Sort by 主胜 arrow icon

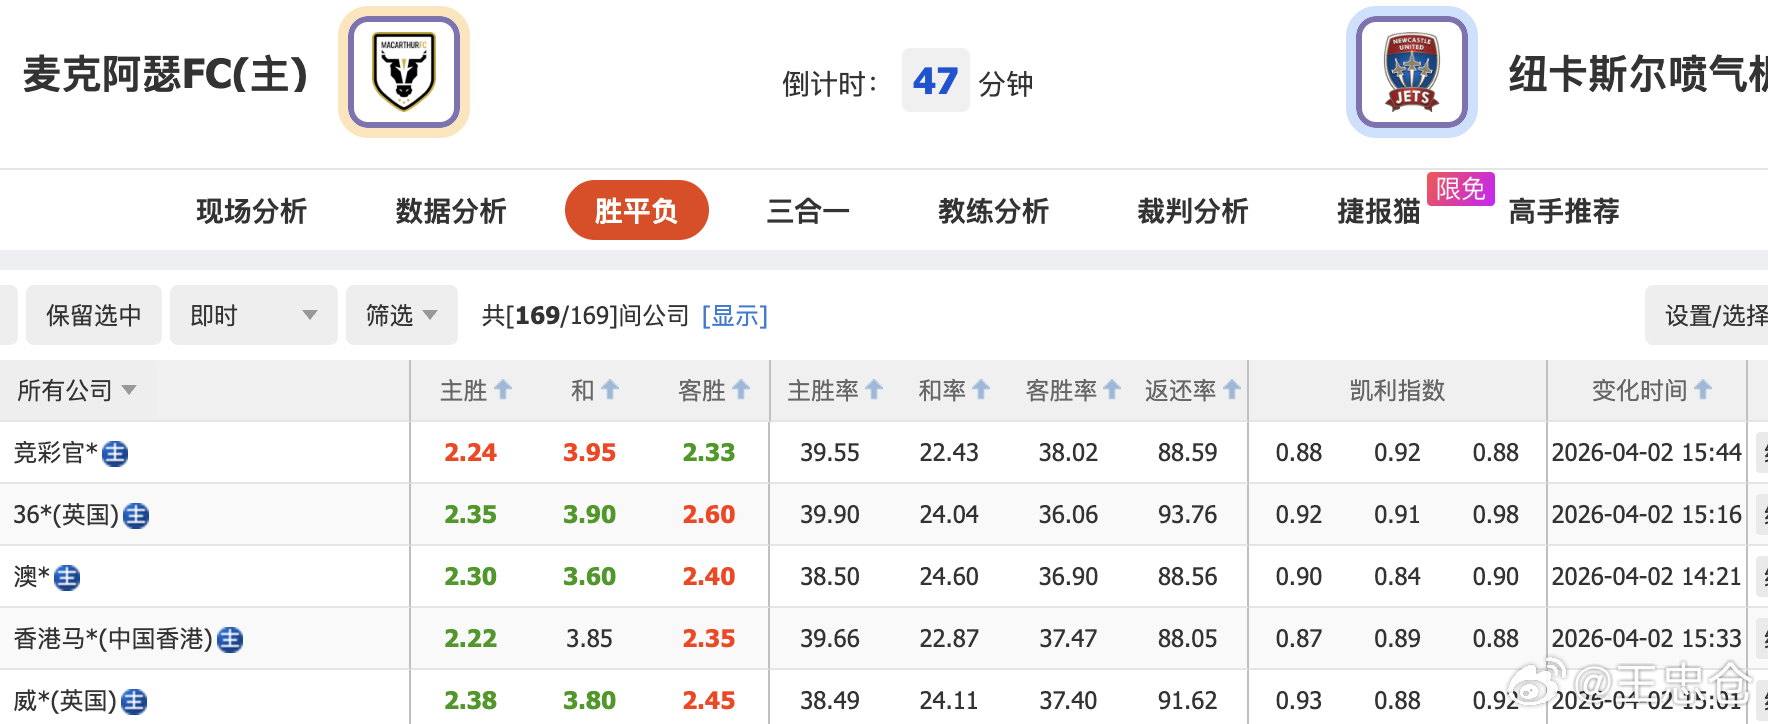pos(503,390)
